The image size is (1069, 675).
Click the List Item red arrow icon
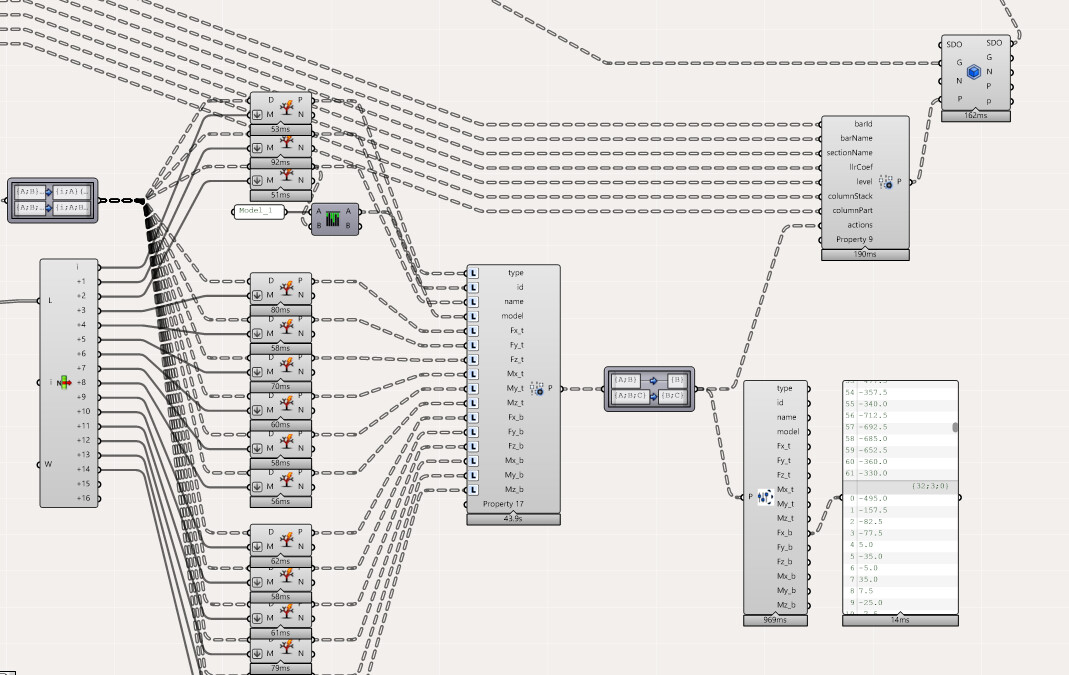coord(64,382)
